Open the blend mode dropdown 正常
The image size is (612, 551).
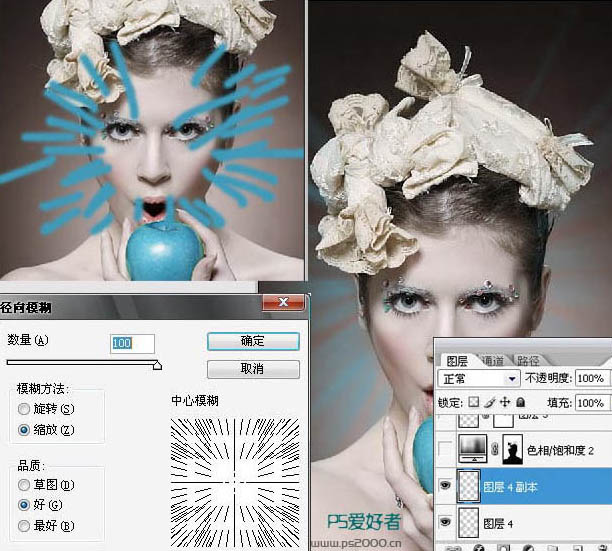tap(480, 380)
